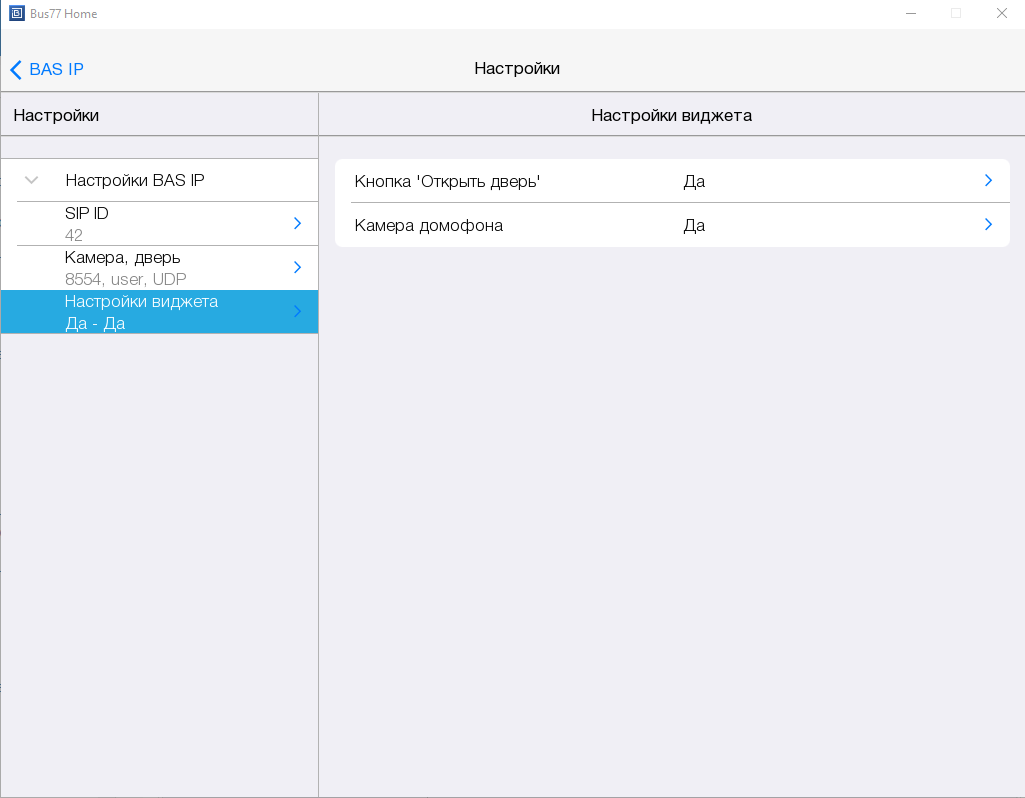
Task: Expand options arrow for 'Открыть дверь' button
Action: [x=988, y=181]
